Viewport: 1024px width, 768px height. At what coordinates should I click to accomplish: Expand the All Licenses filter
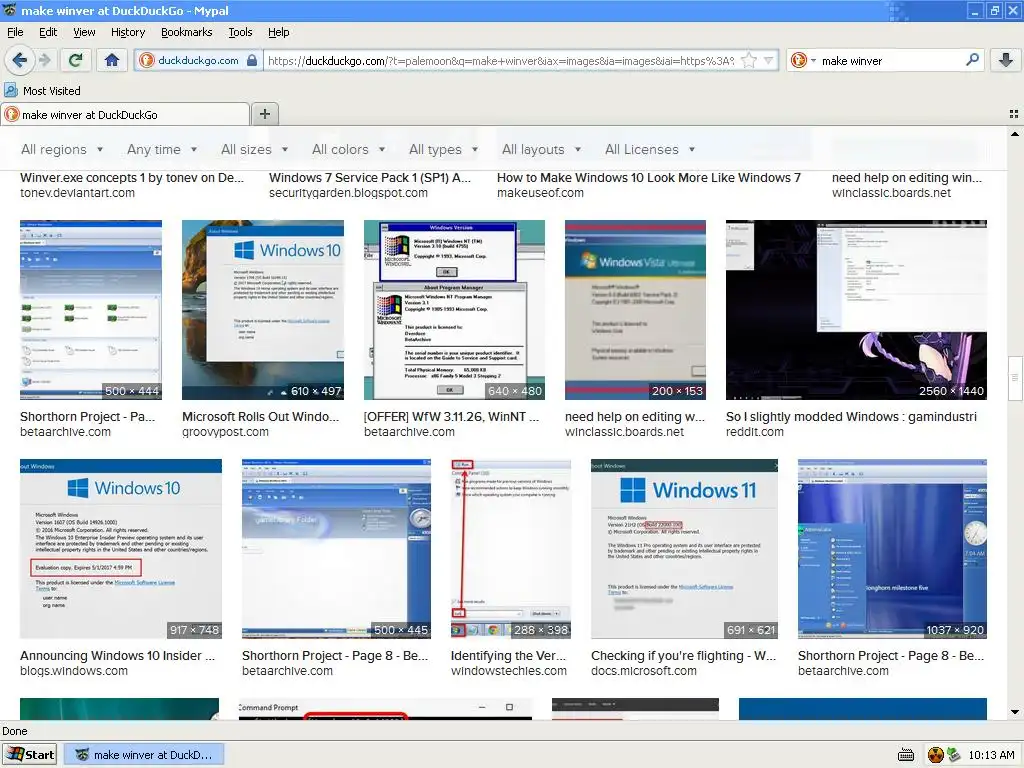pyautogui.click(x=650, y=150)
